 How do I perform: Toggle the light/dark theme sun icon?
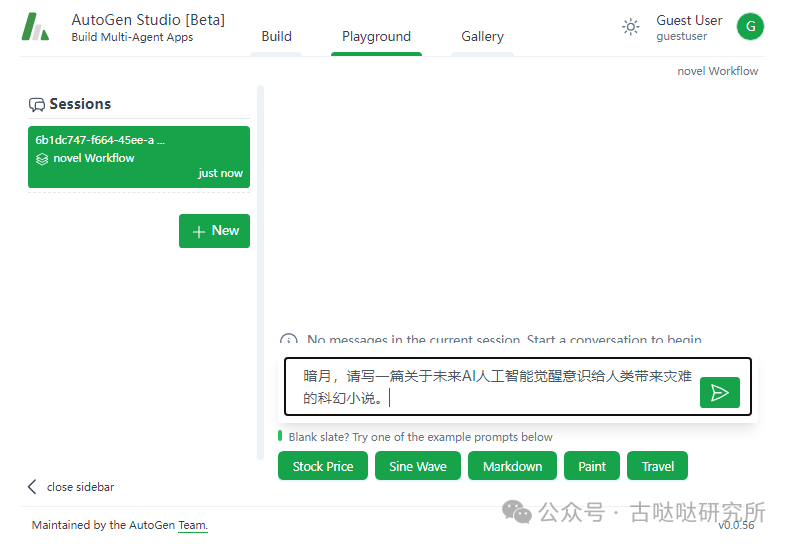[x=630, y=27]
